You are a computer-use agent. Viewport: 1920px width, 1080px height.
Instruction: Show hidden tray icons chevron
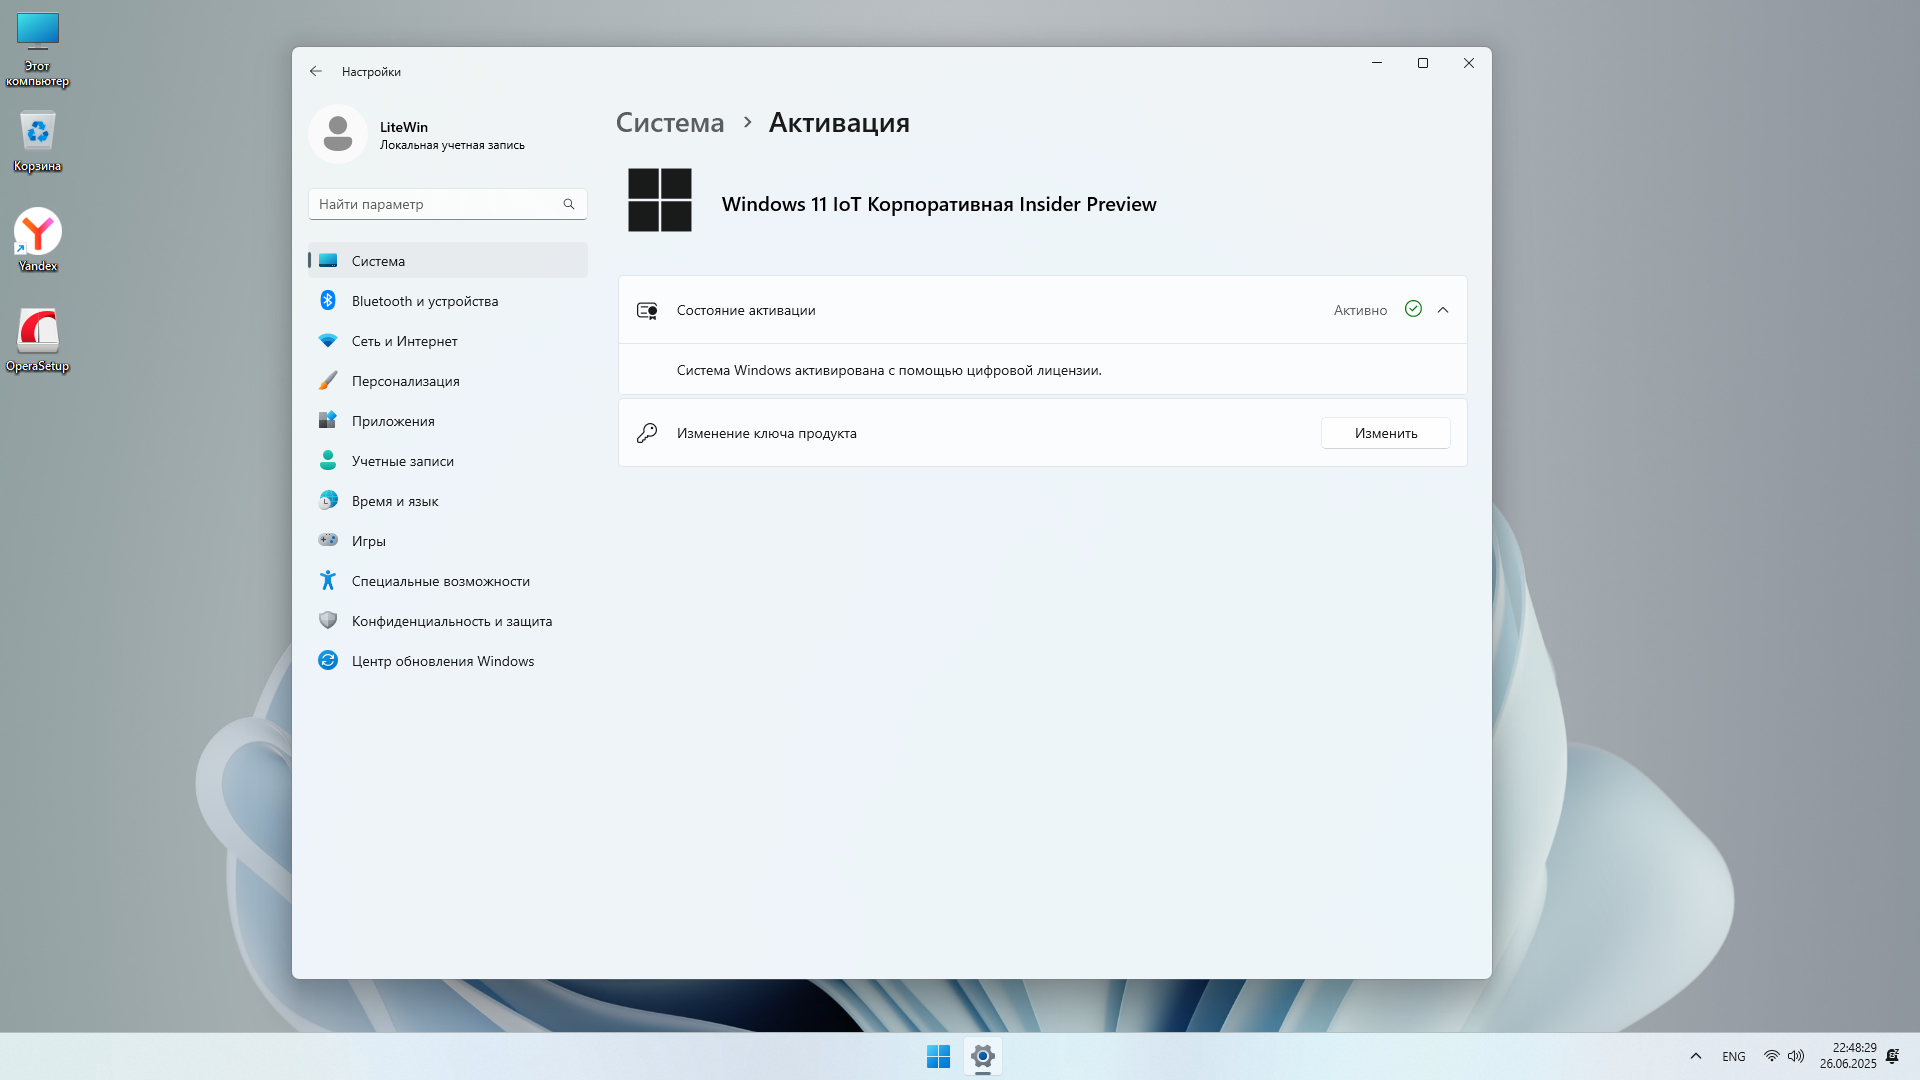[1695, 1056]
